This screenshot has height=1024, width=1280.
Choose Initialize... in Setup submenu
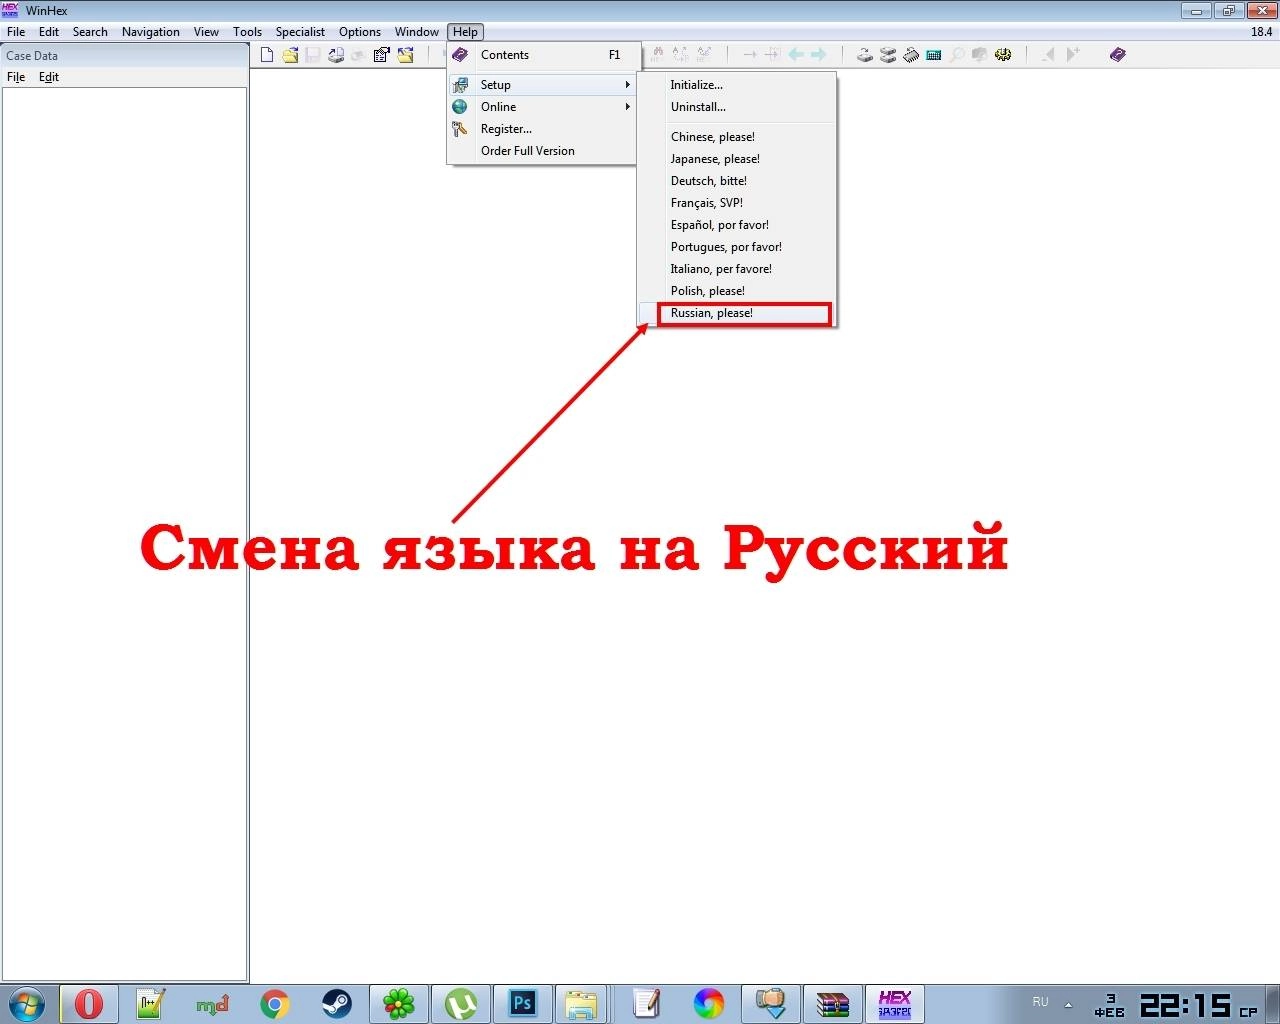pyautogui.click(x=737, y=85)
